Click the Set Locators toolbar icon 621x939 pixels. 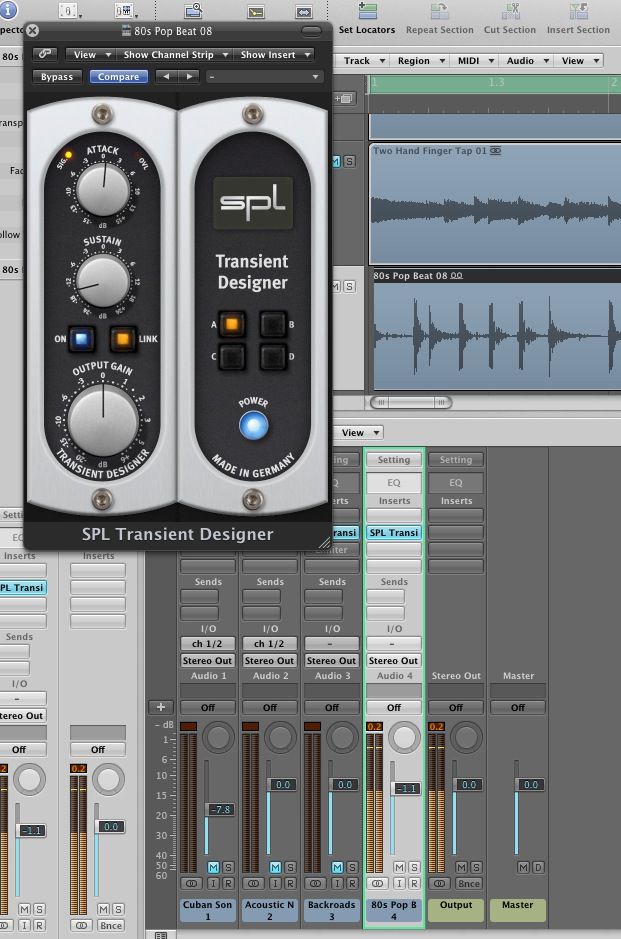click(367, 11)
